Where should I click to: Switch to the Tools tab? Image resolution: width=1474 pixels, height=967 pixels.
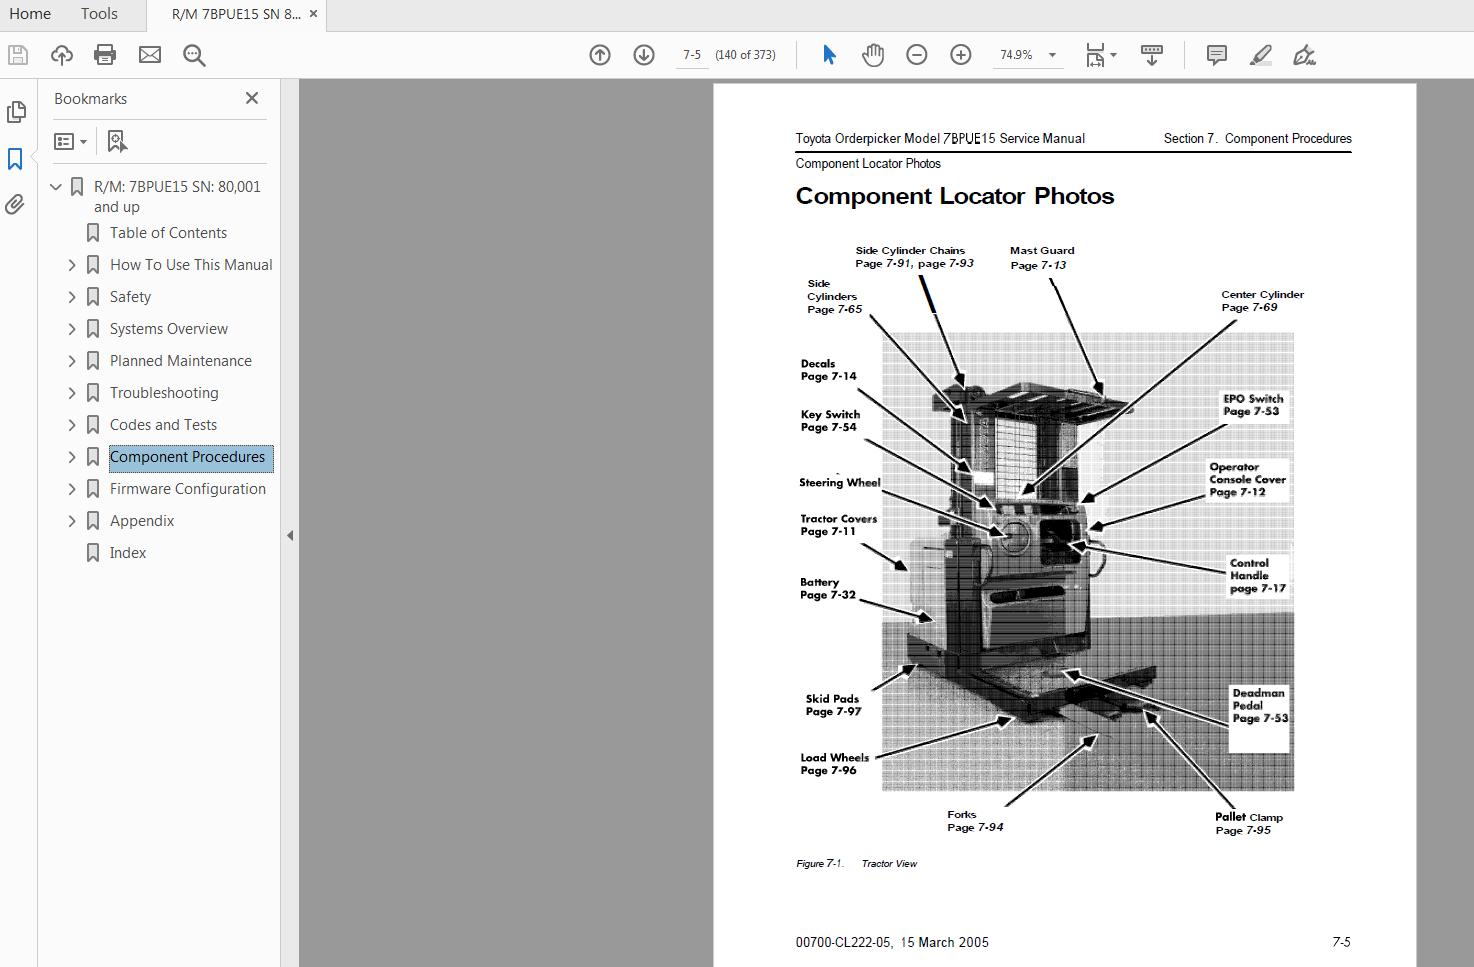click(99, 14)
